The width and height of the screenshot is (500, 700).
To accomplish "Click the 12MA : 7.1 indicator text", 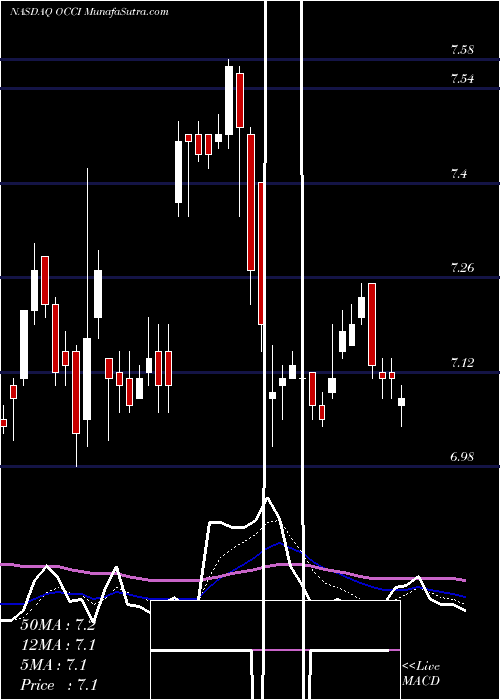I will point(58,645).
